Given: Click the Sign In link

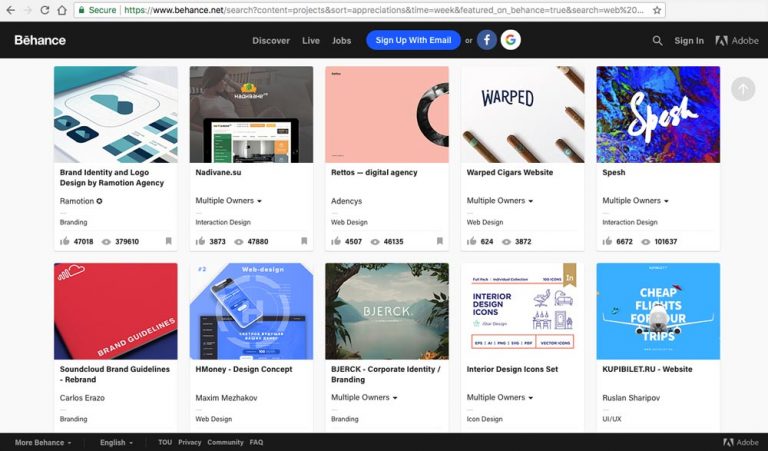Looking at the screenshot, I should (689, 41).
